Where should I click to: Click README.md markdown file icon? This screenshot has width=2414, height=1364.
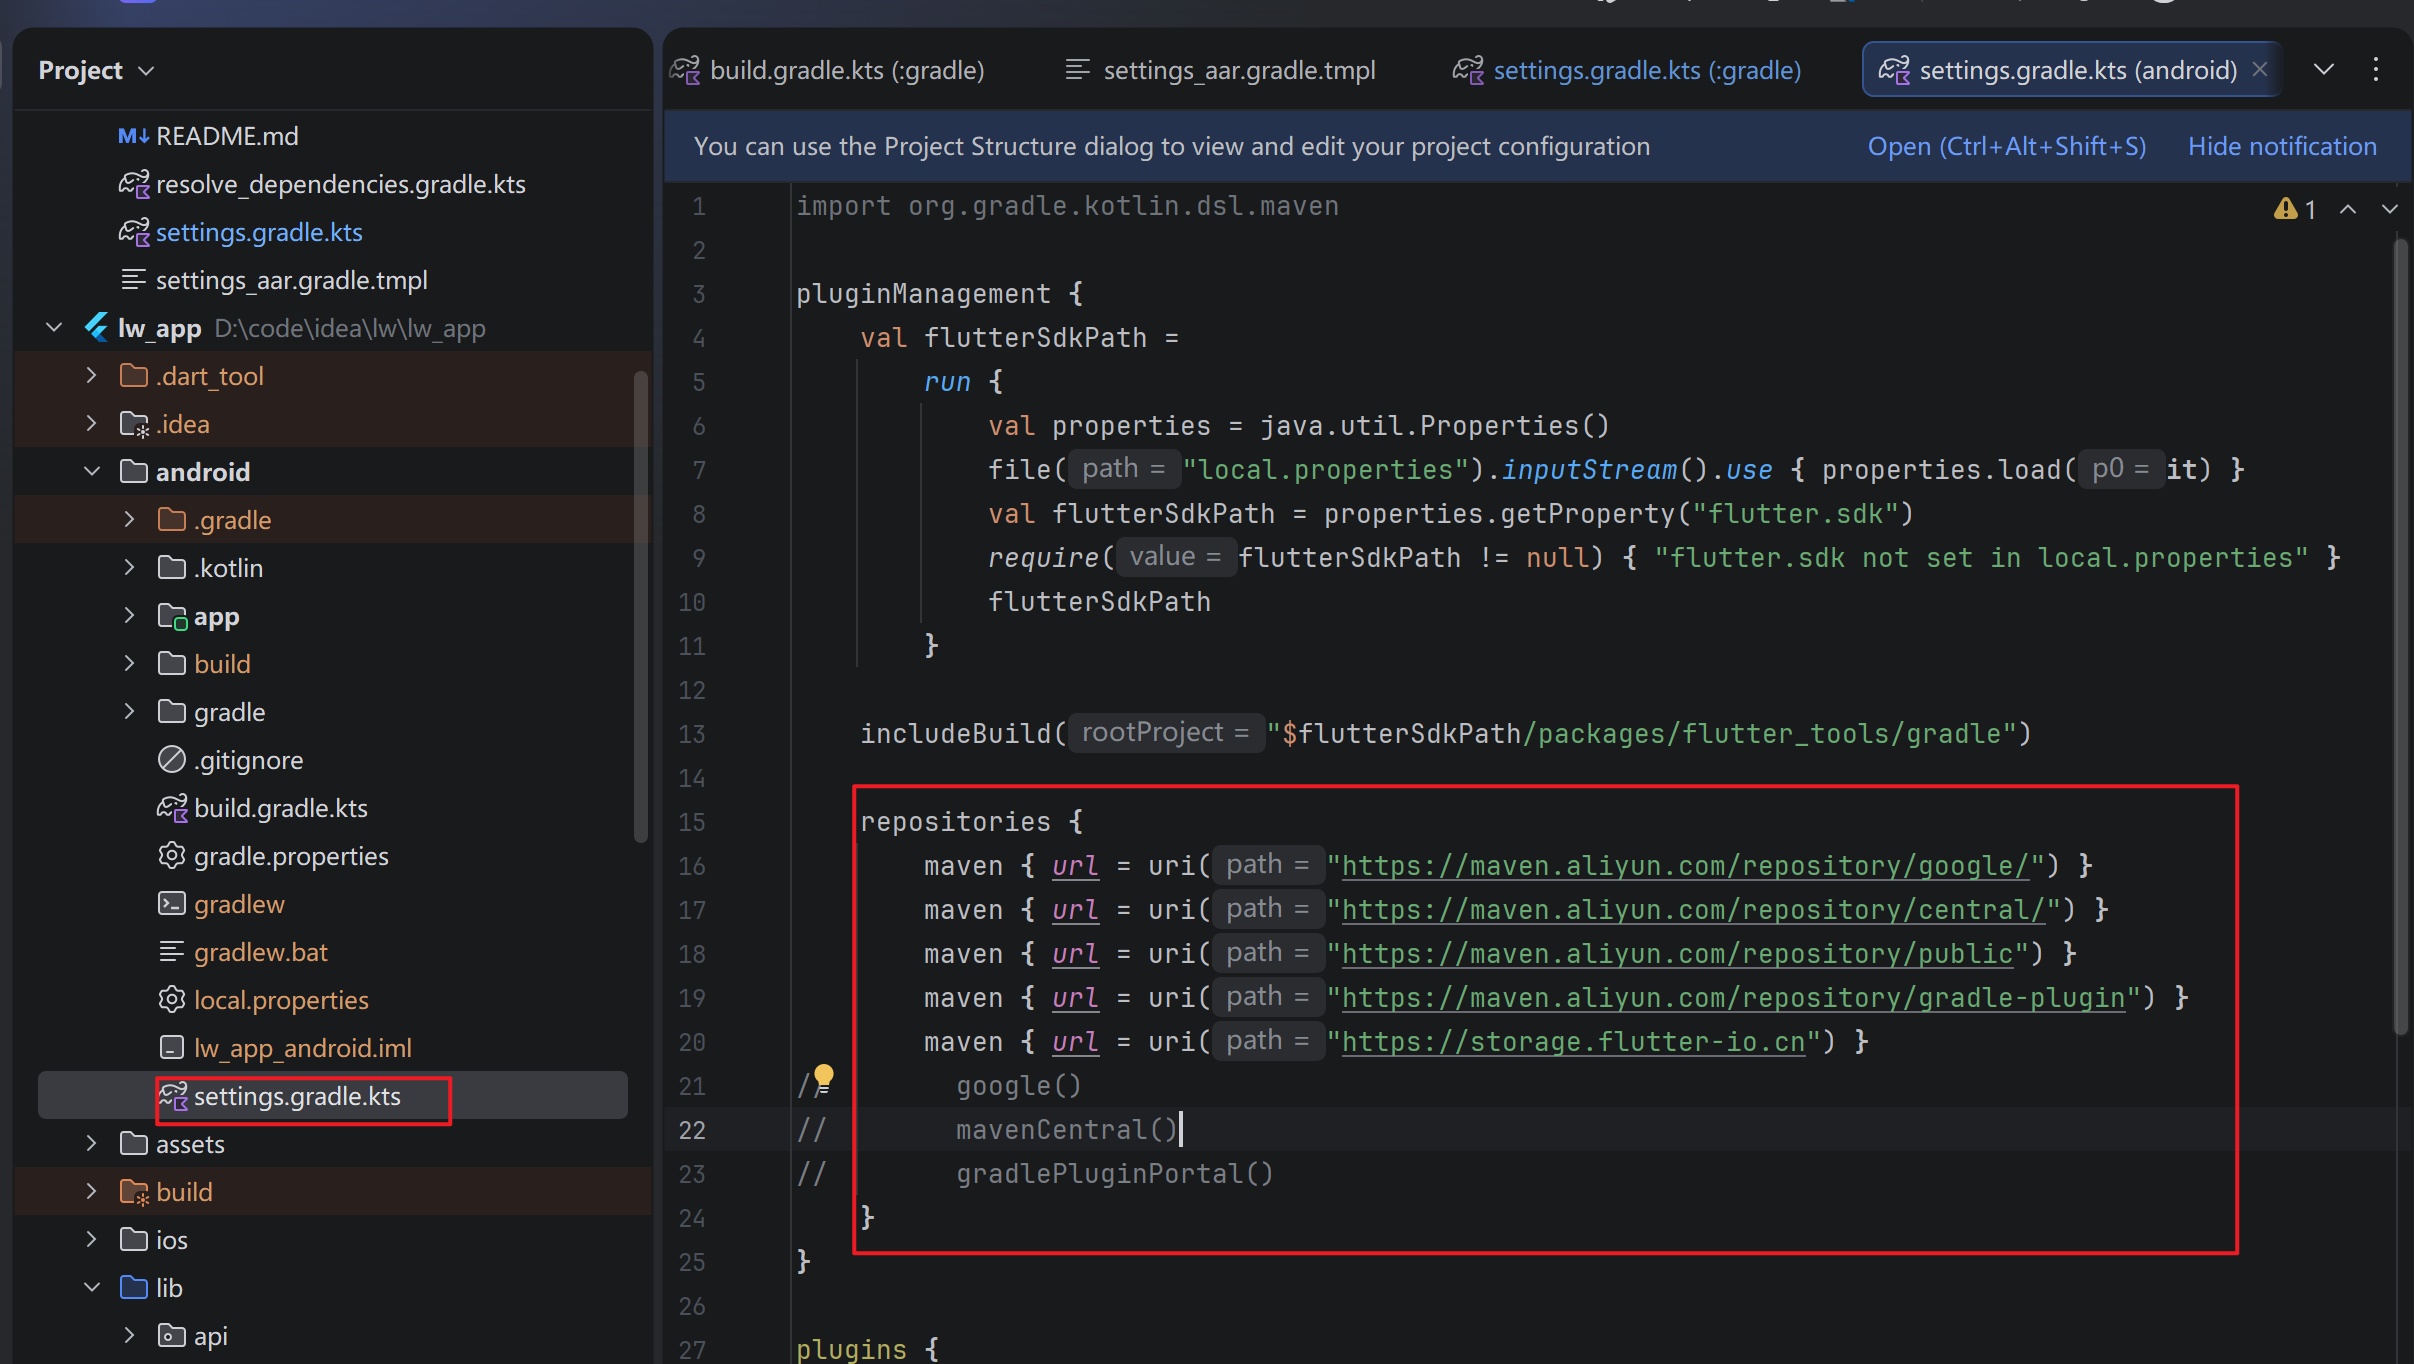pyautogui.click(x=133, y=136)
